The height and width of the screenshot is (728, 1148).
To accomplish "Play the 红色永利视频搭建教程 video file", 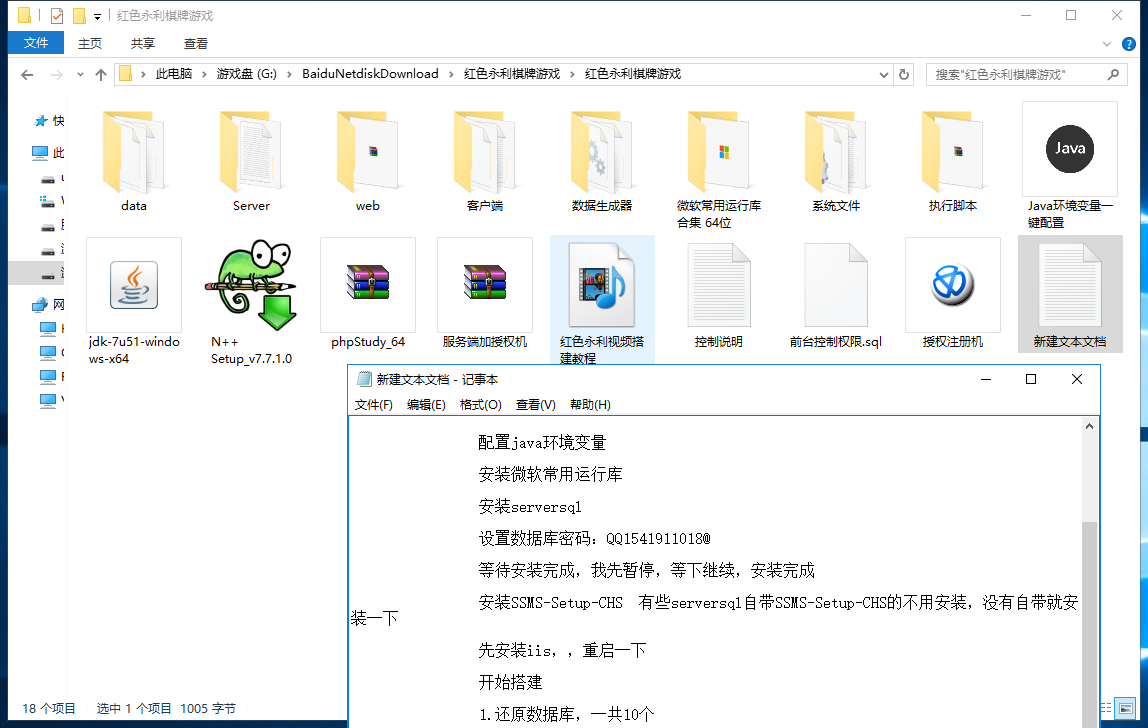I will click(601, 285).
